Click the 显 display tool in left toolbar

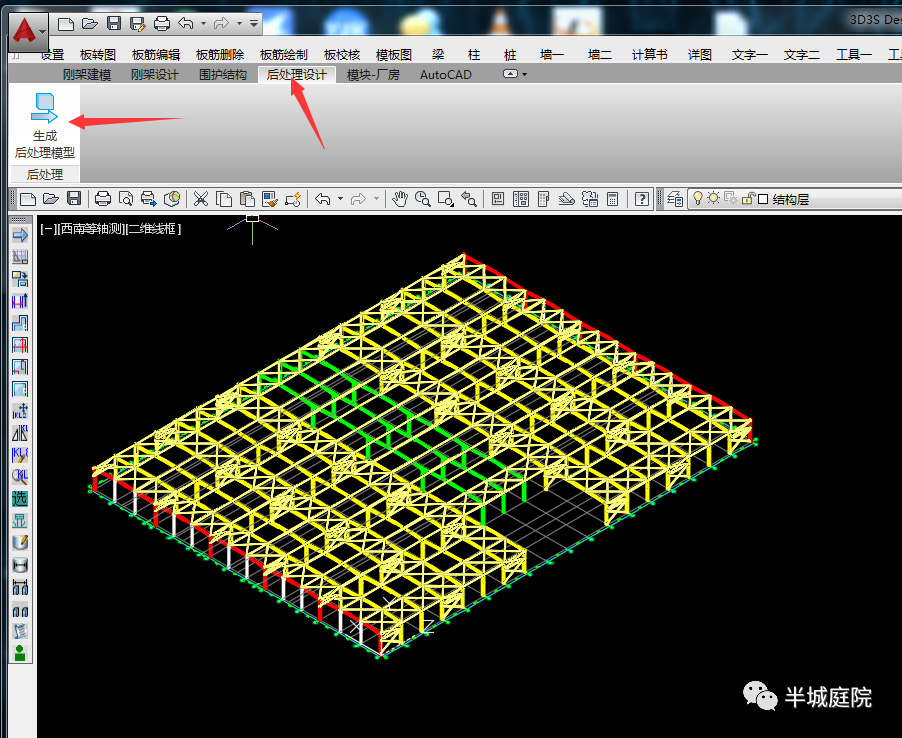(19, 521)
